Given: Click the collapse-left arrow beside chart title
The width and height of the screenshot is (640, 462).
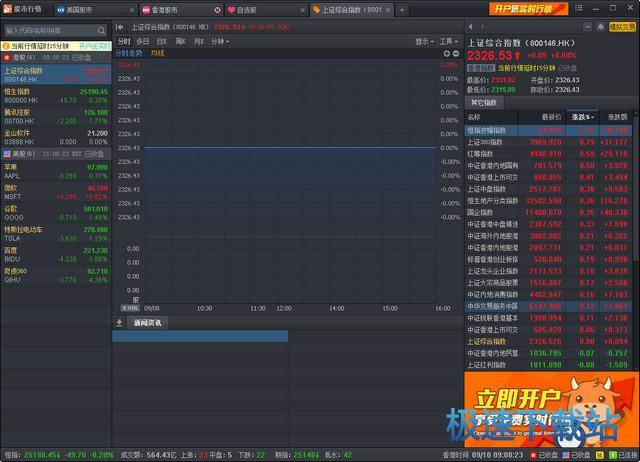Looking at the screenshot, I should coord(119,27).
